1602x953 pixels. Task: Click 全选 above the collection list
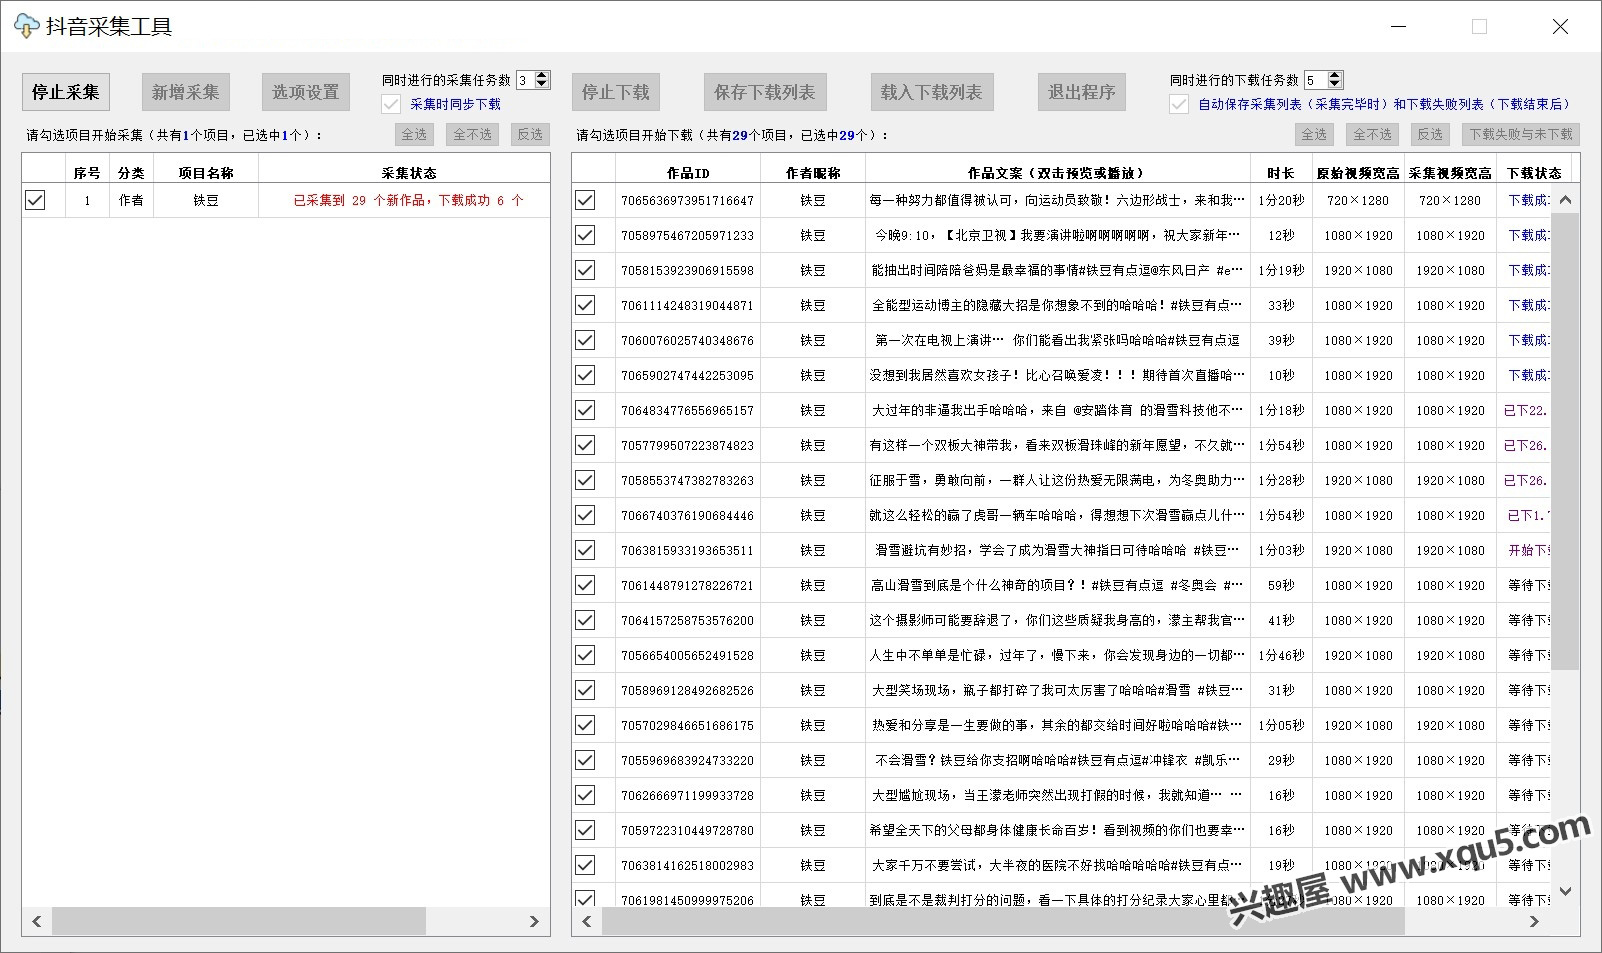(414, 134)
